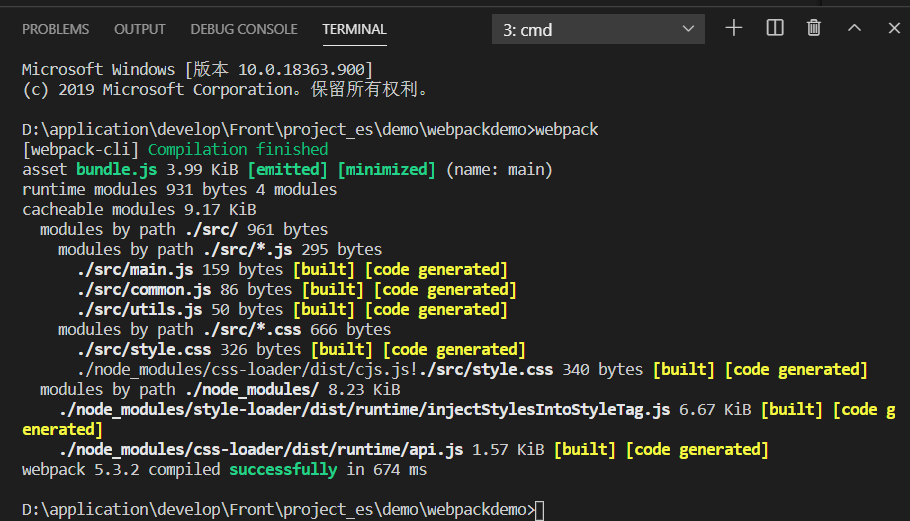Click the 'bundle.js' asset name
This screenshot has height=521, width=910.
[x=117, y=169]
